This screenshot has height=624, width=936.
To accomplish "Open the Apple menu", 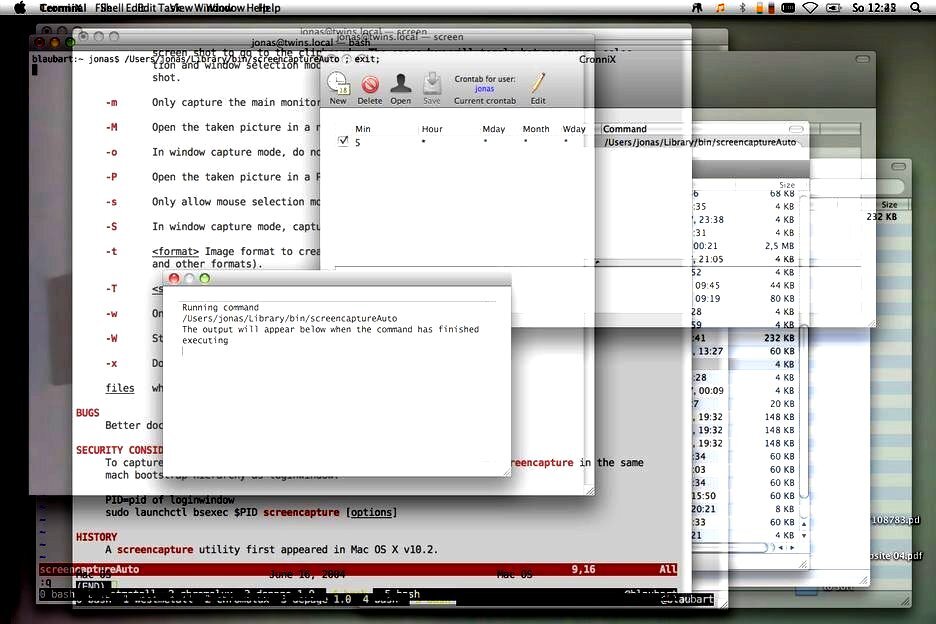I will click(20, 8).
